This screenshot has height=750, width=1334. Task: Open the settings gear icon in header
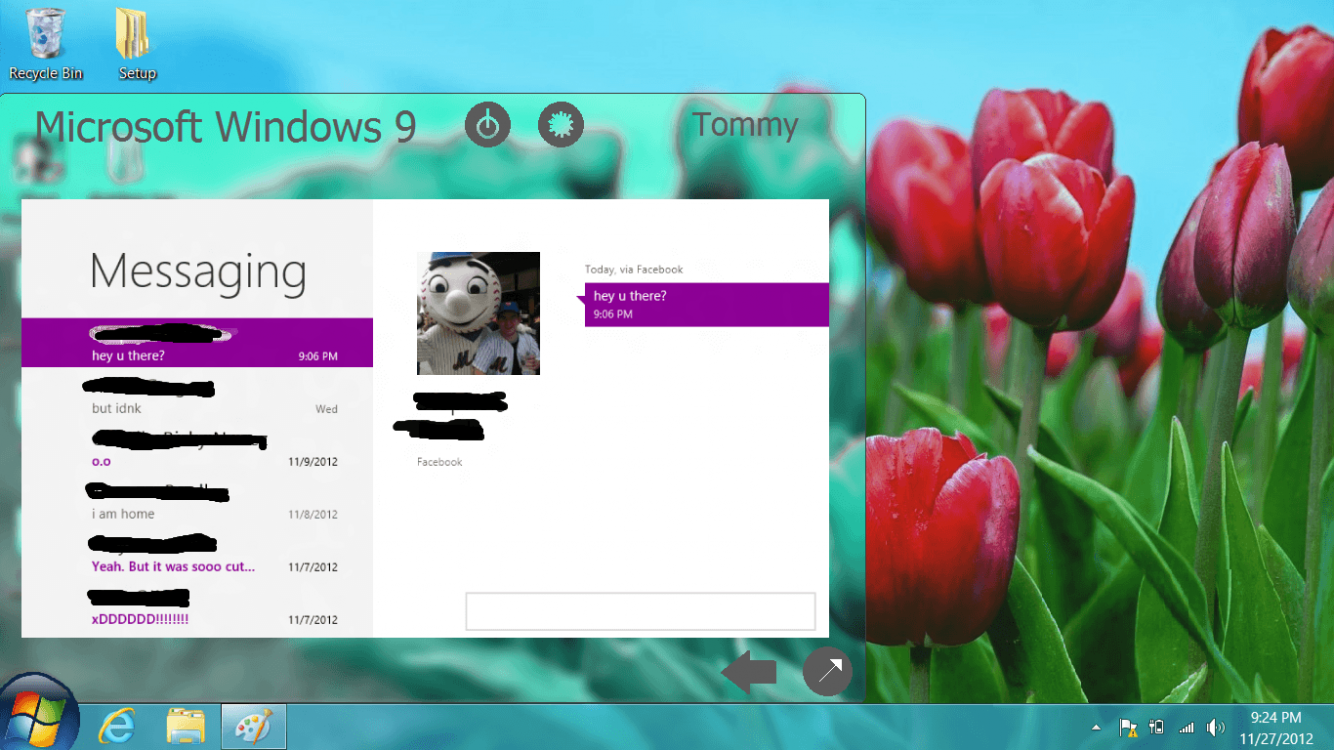pos(561,125)
